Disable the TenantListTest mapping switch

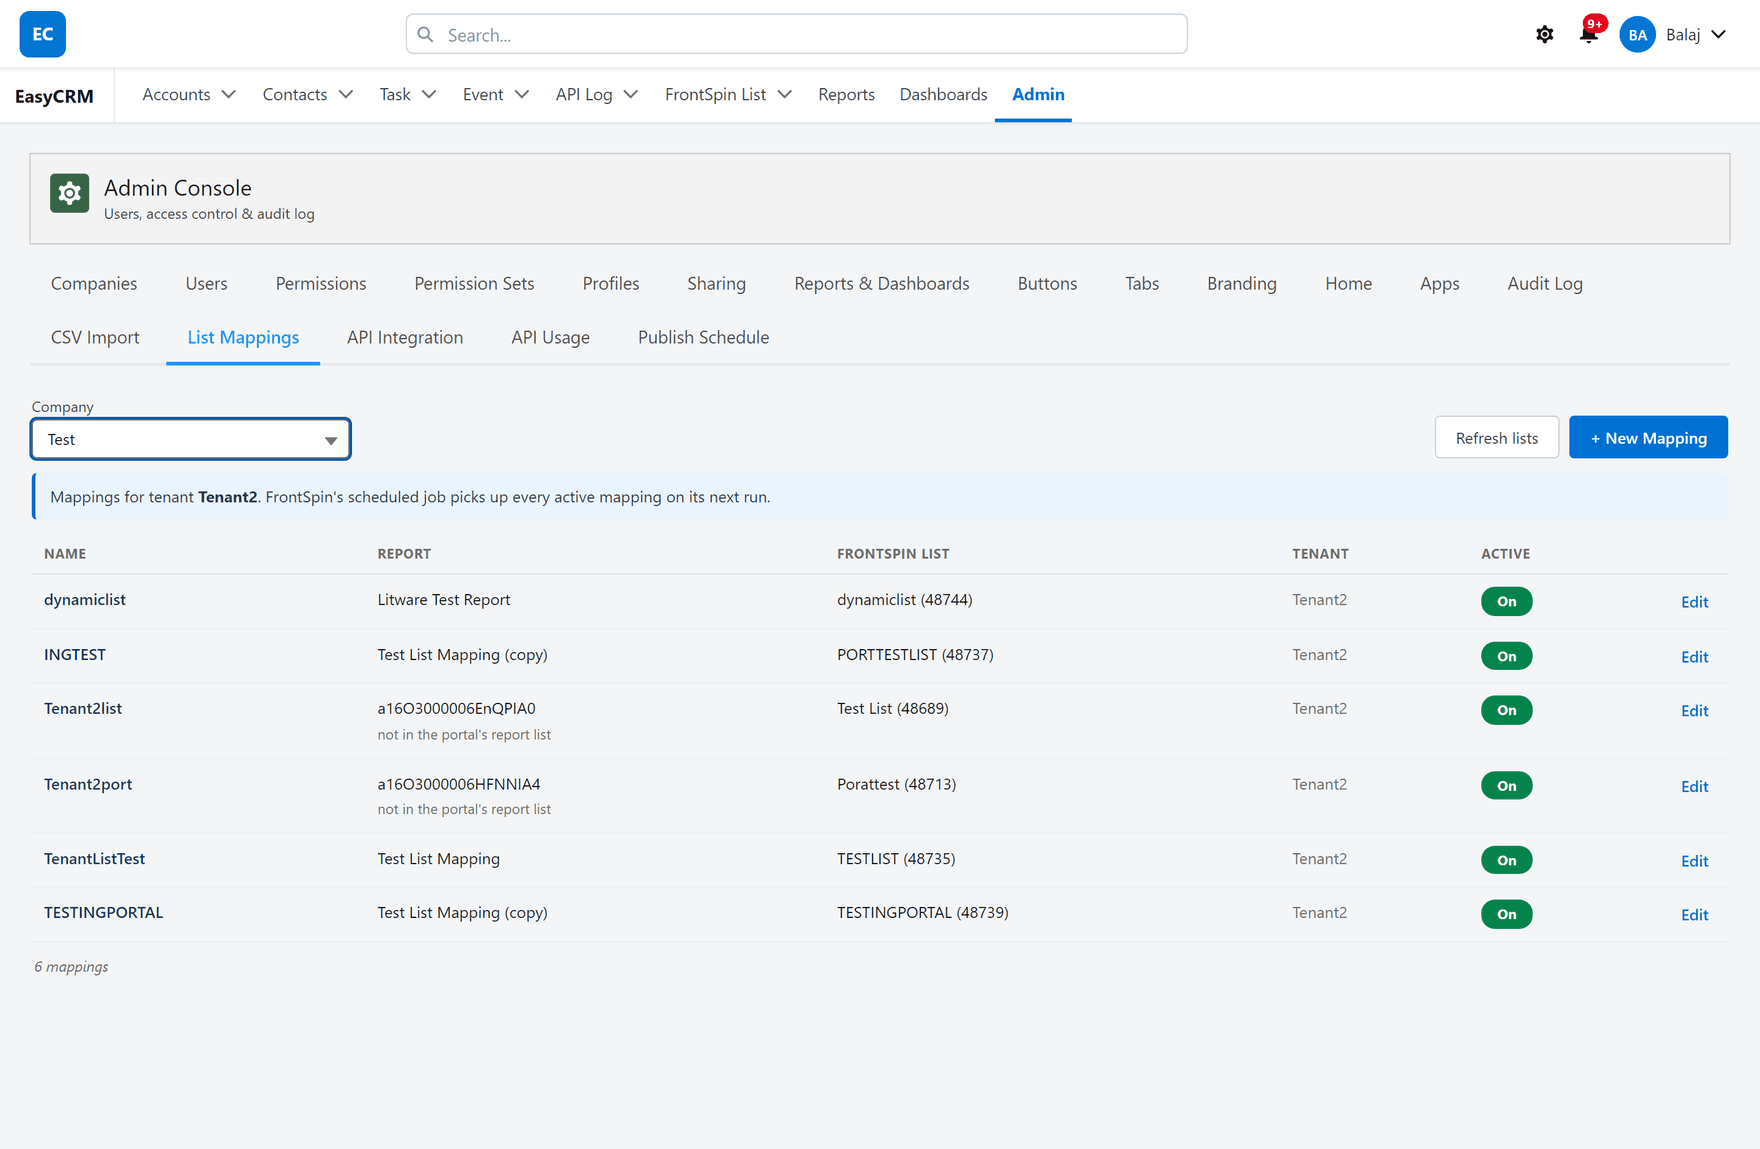tap(1506, 860)
